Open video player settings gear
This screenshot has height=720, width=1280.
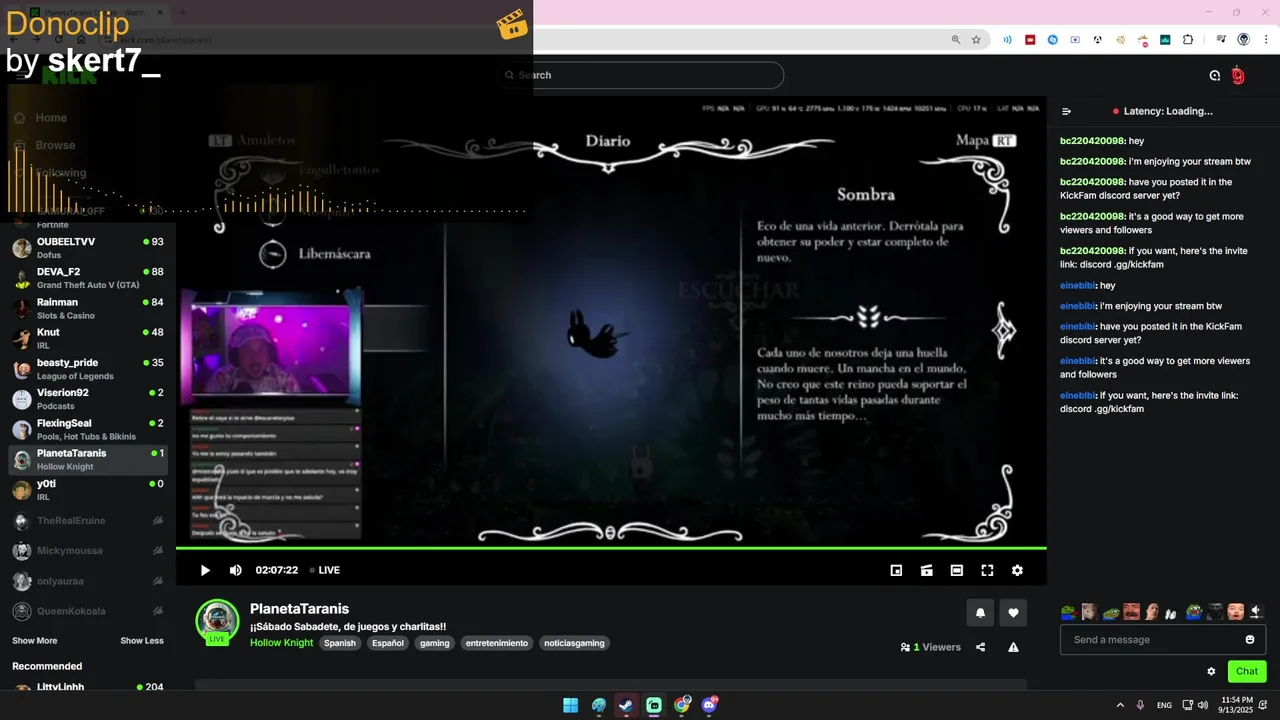click(1017, 570)
